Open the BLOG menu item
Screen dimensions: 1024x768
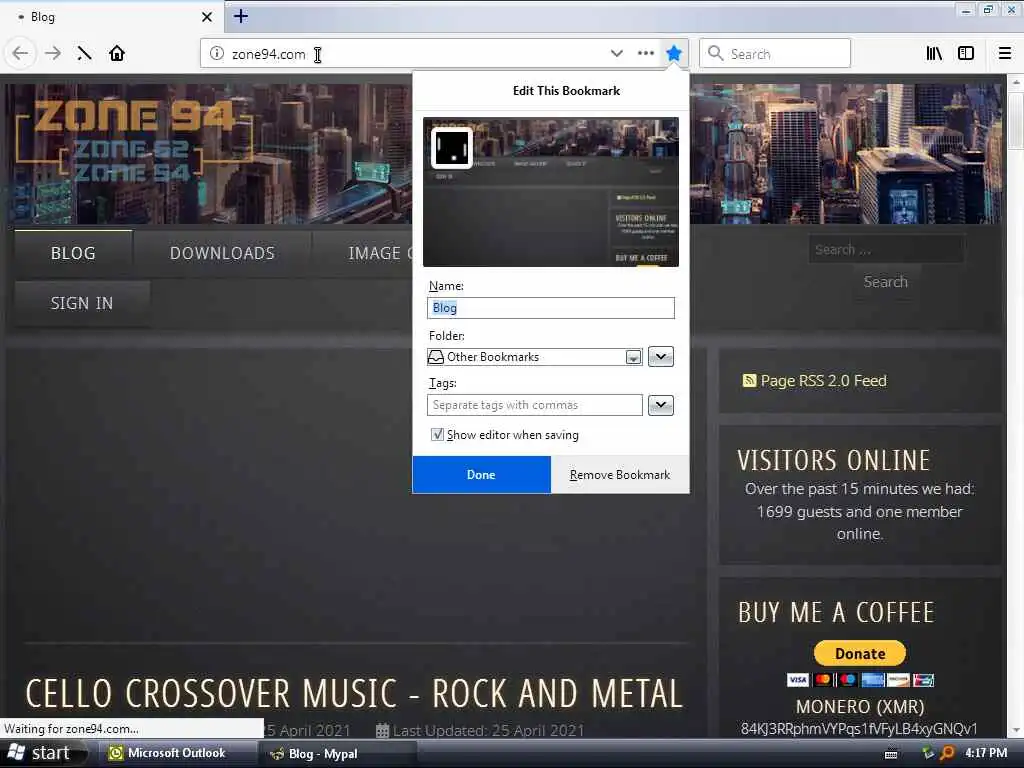click(x=73, y=253)
